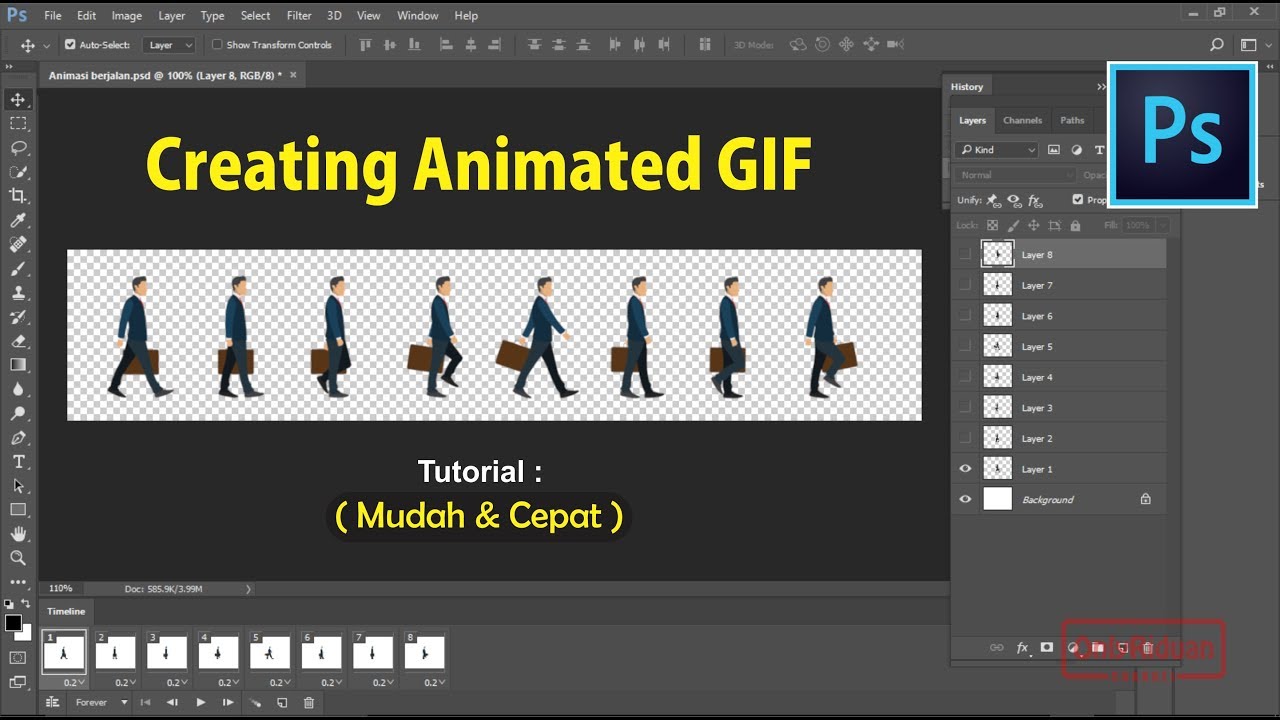Open the Kind filter dropdown

pyautogui.click(x=997, y=150)
